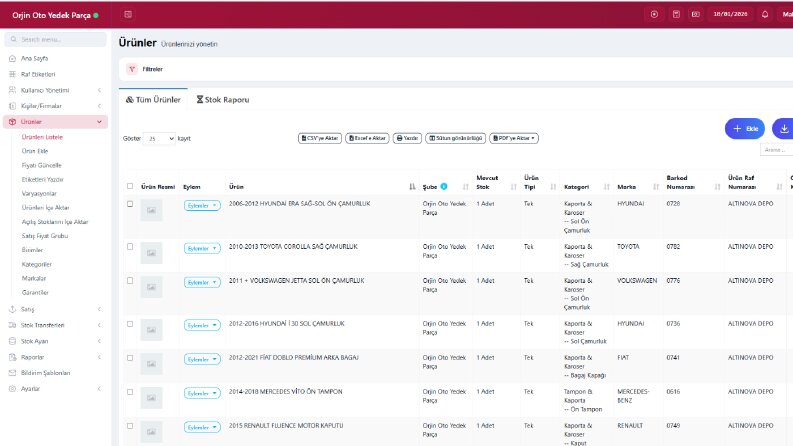Sort by Marka column sort icon

[x=656, y=187]
